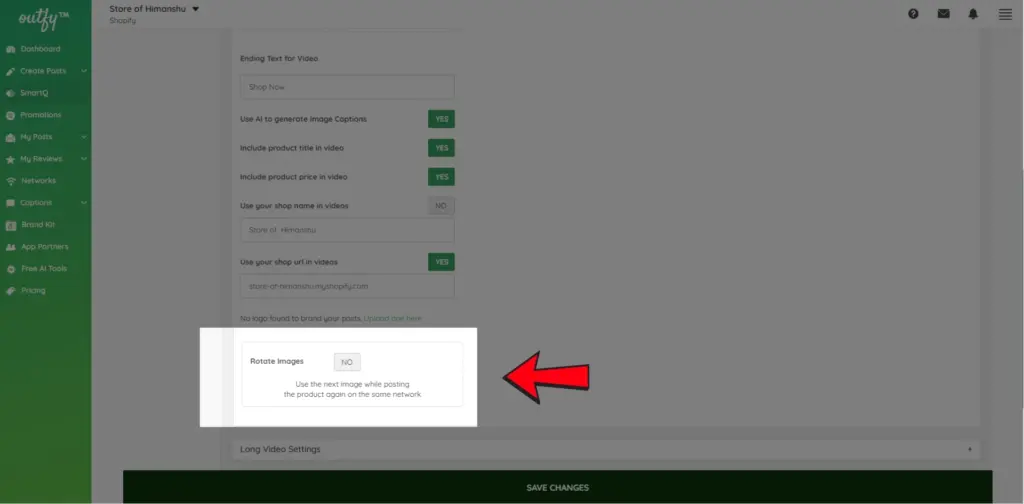Click the Brand Kit sidebar icon
This screenshot has height=504, width=1024.
[11, 225]
